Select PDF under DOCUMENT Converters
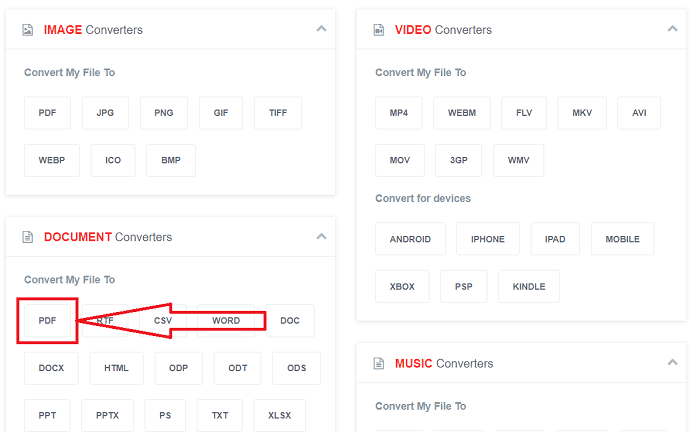Viewport: 690px width, 432px height. tap(48, 321)
